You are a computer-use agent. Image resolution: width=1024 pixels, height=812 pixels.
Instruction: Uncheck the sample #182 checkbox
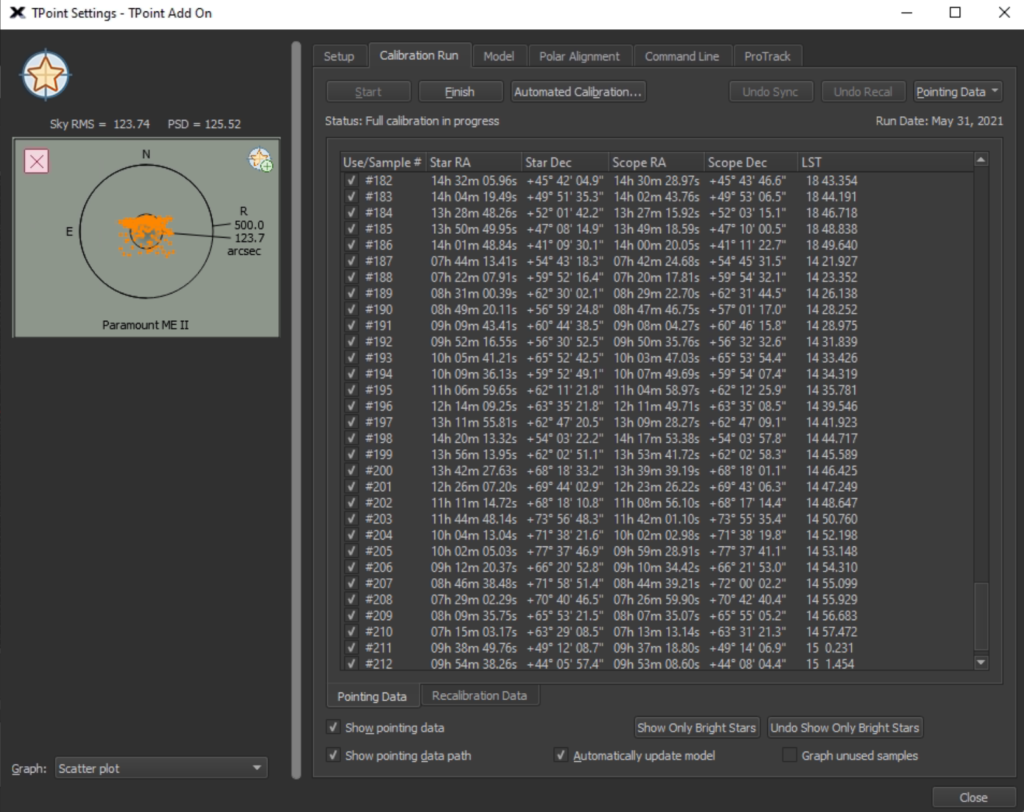pos(352,180)
